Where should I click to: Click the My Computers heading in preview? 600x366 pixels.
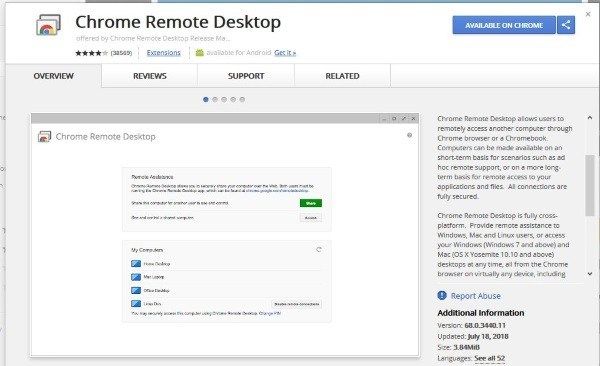coord(147,250)
